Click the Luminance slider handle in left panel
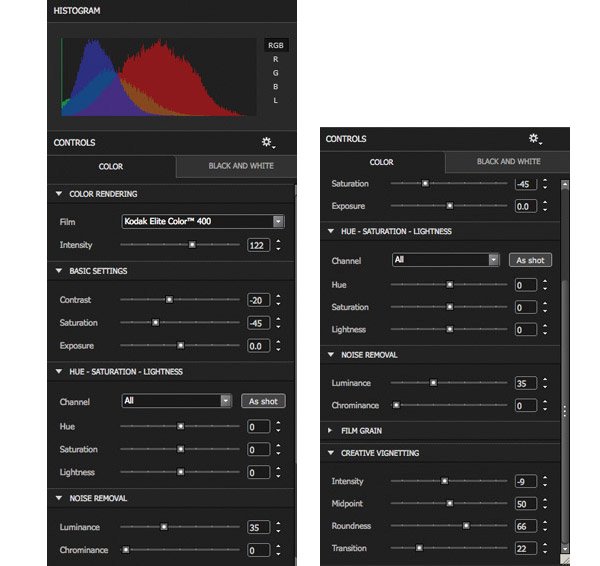This screenshot has width=600, height=566. pyautogui.click(x=164, y=527)
